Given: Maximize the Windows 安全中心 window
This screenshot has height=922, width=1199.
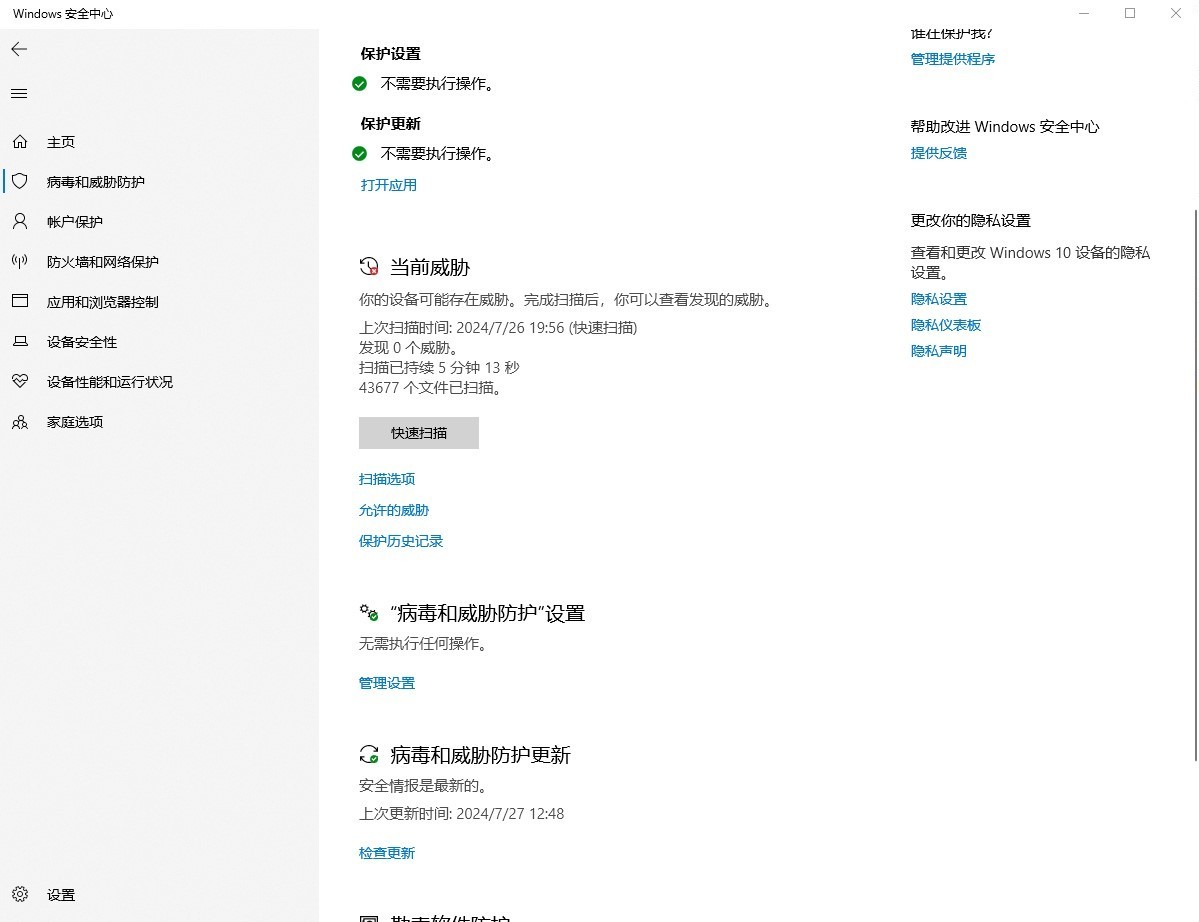Looking at the screenshot, I should 1129,13.
